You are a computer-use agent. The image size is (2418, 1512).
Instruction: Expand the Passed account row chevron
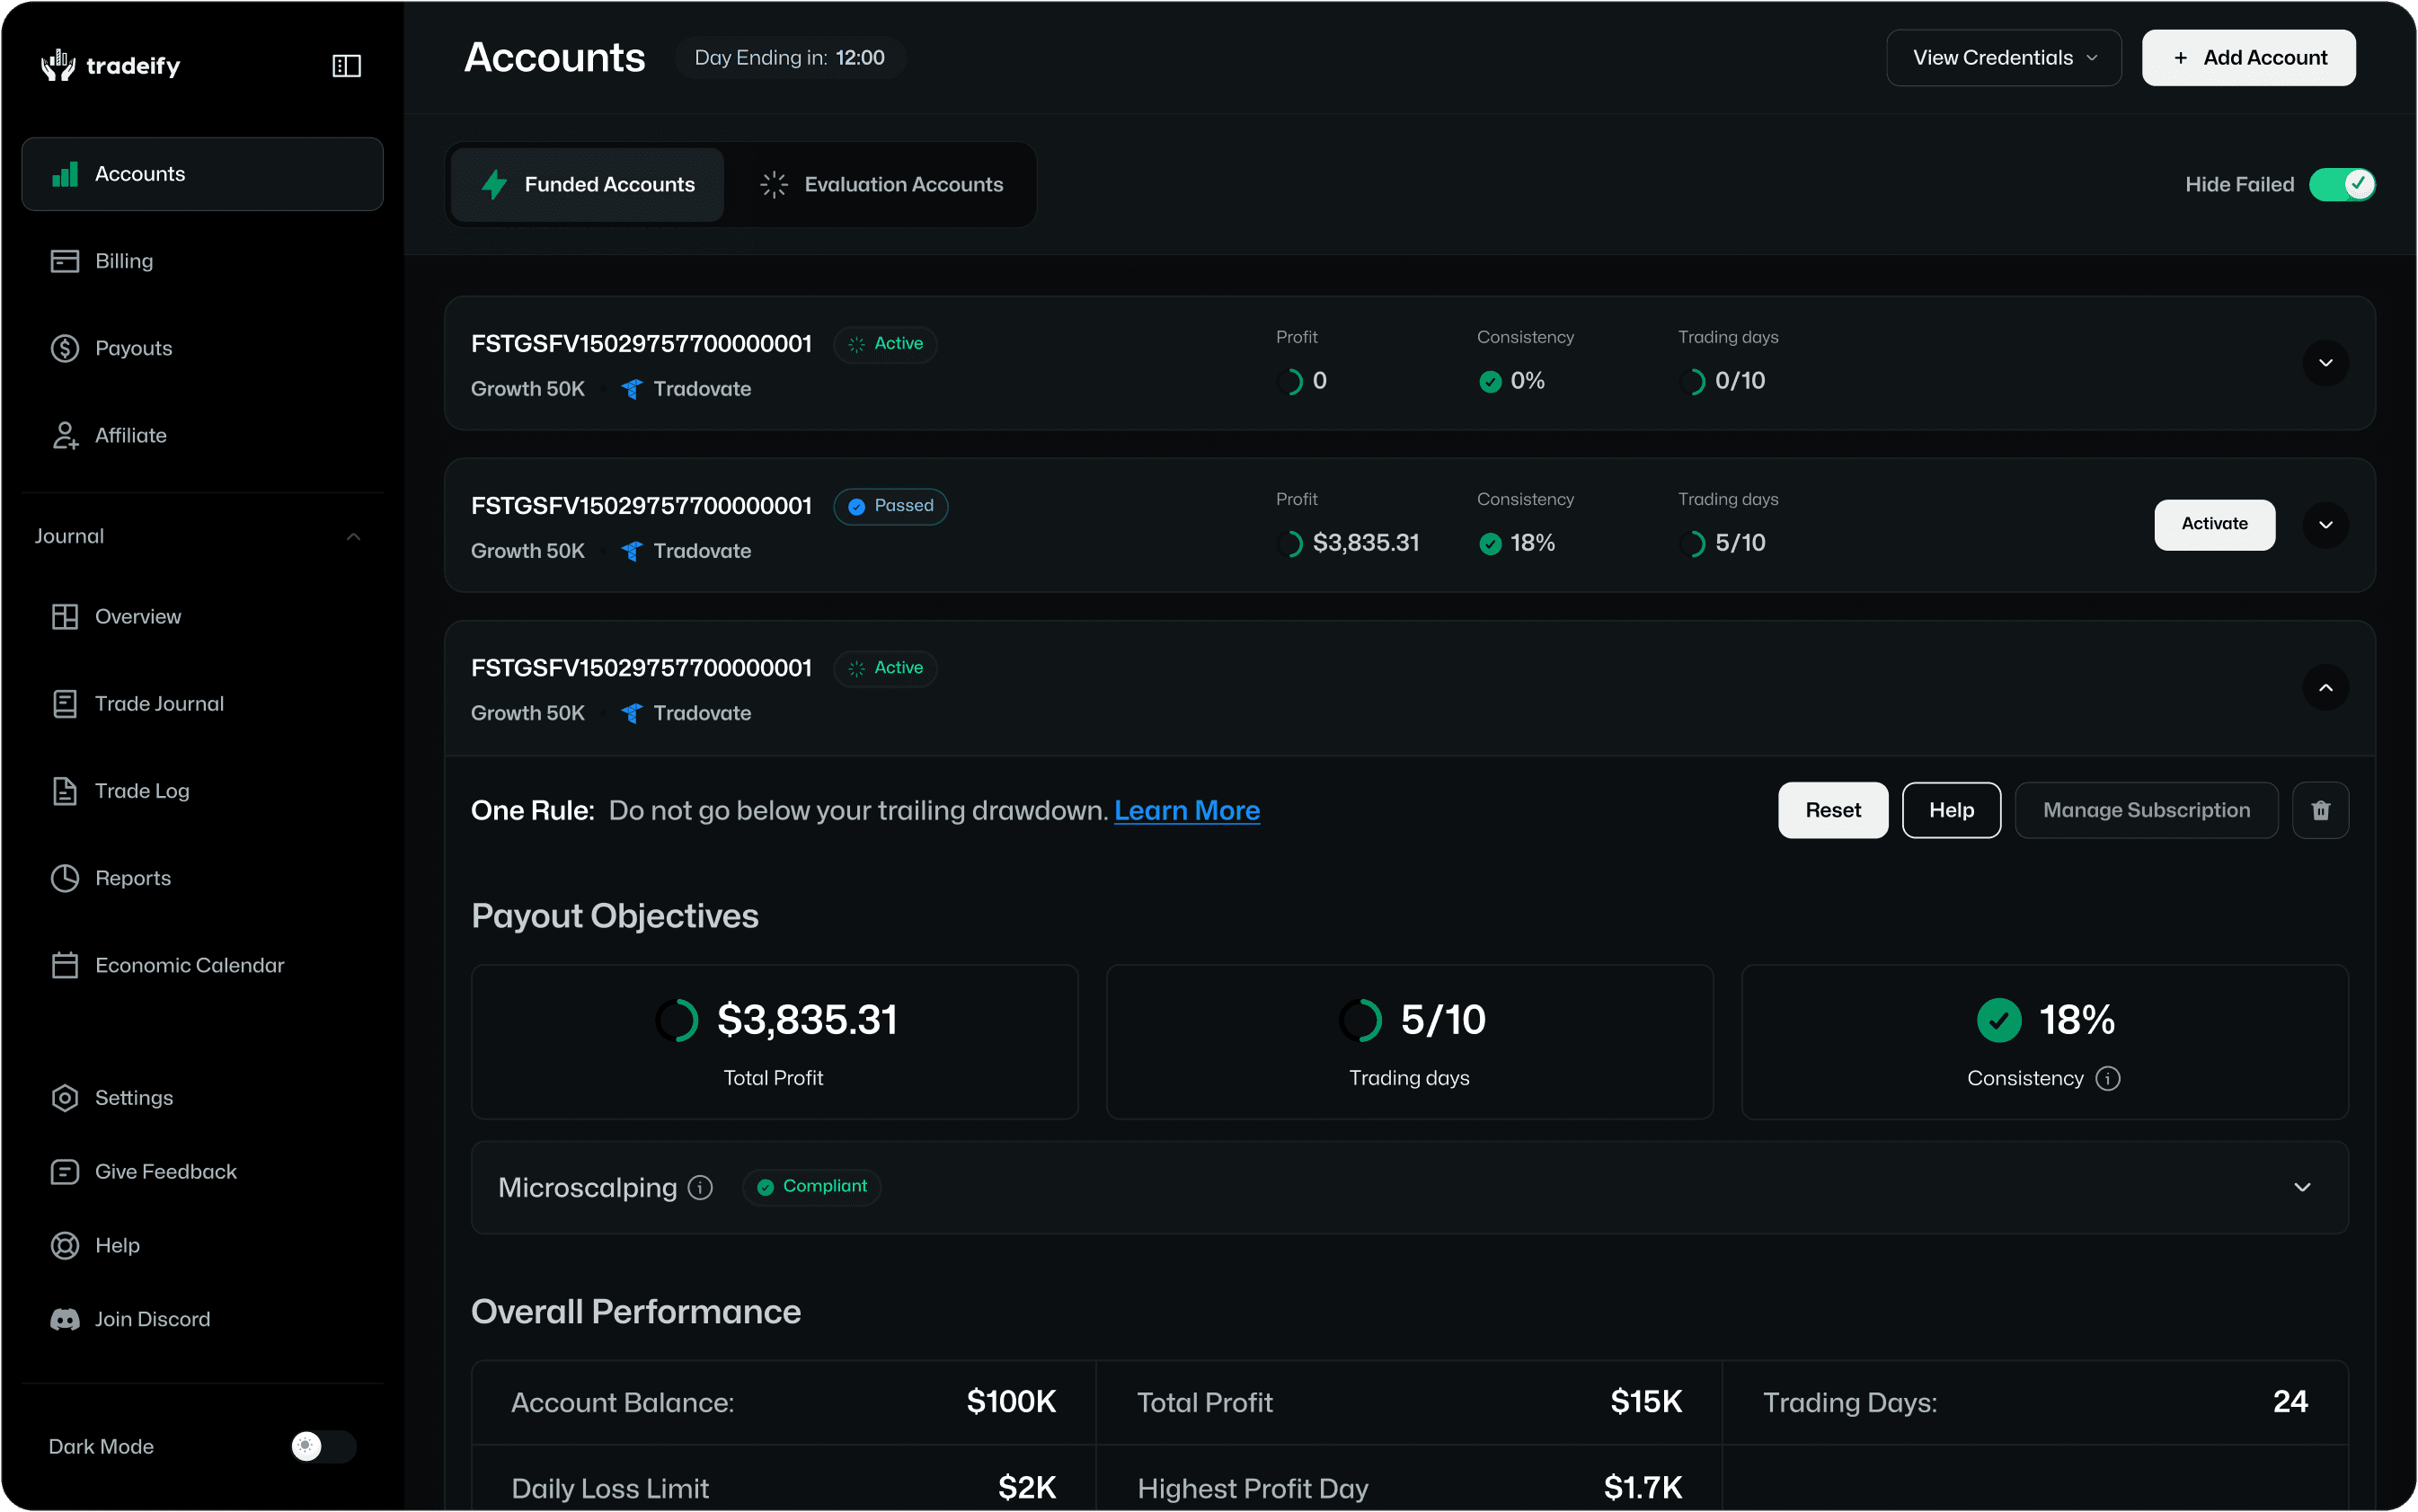(x=2325, y=525)
